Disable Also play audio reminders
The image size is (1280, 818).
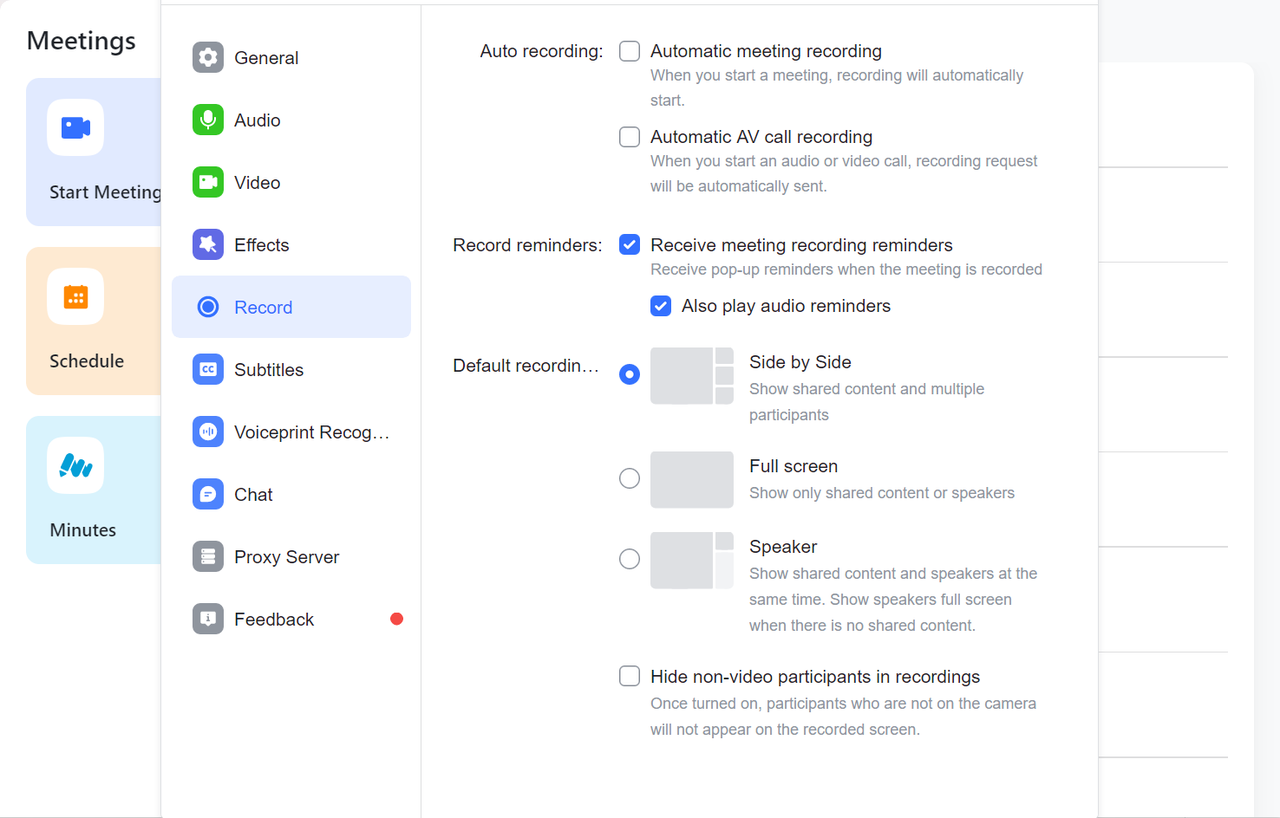[660, 306]
